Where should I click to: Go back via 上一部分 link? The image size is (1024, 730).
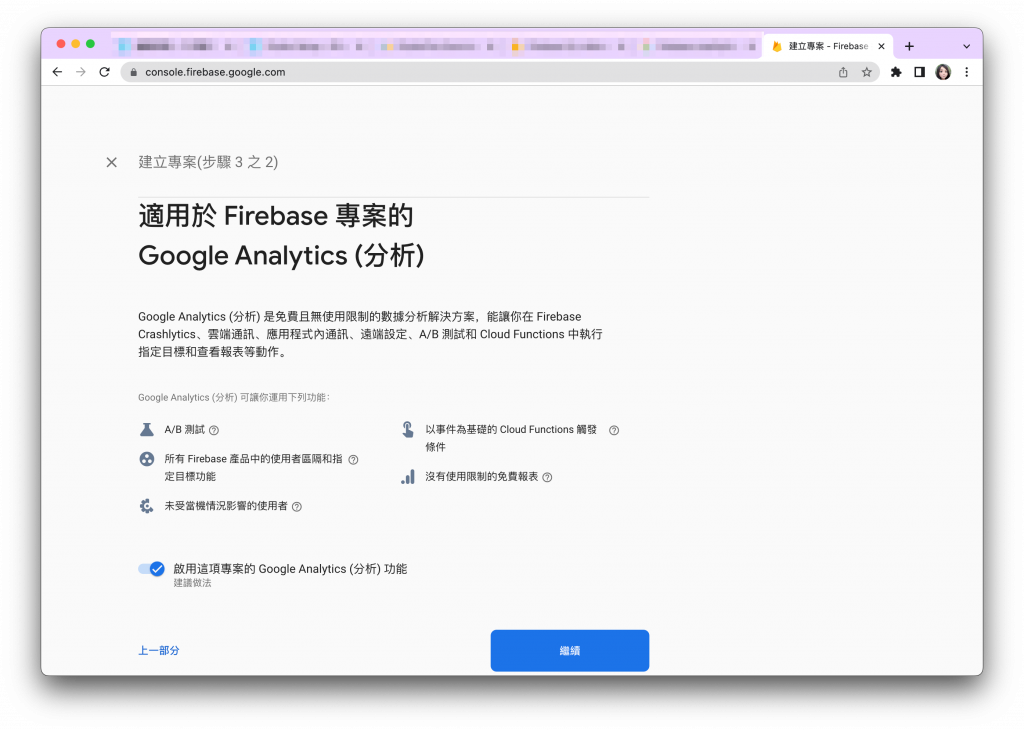(159, 650)
